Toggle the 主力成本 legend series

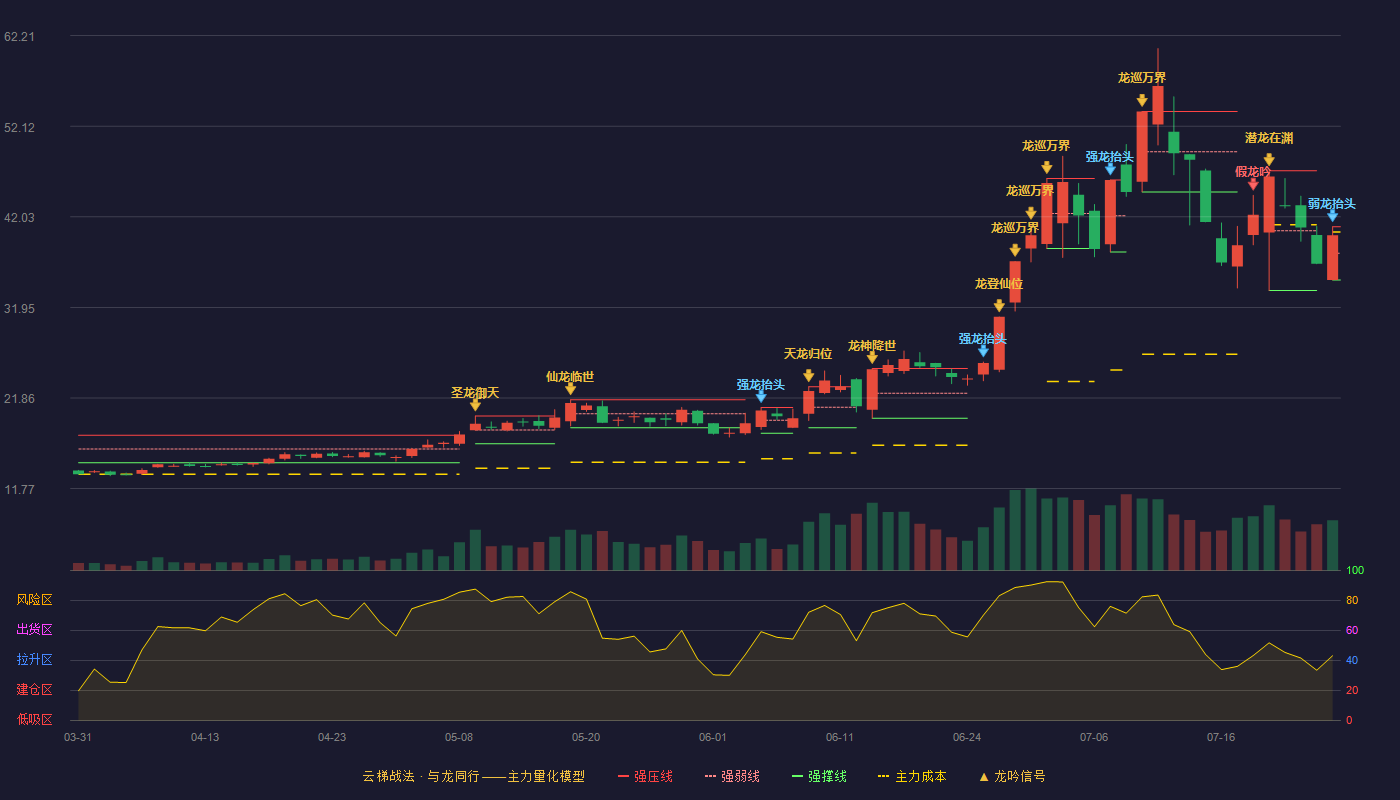coord(912,776)
